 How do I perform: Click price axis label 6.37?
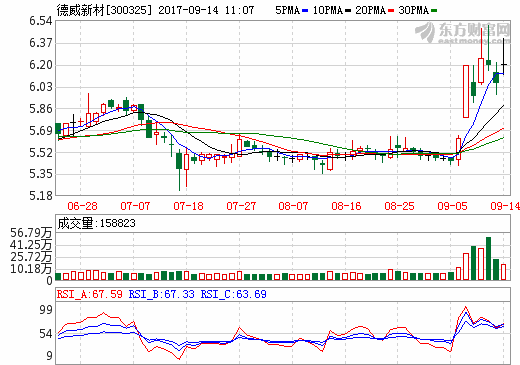(41, 43)
